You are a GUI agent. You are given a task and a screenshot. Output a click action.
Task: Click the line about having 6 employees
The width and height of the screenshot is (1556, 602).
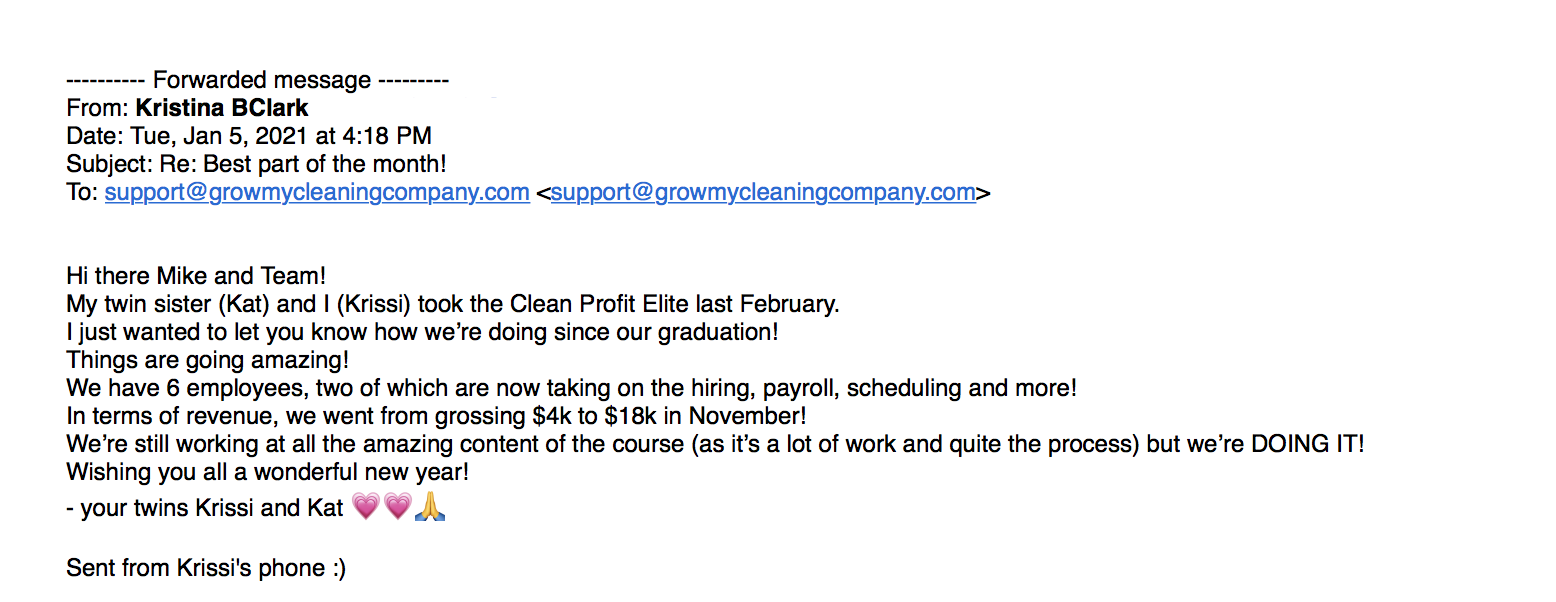click(x=572, y=387)
